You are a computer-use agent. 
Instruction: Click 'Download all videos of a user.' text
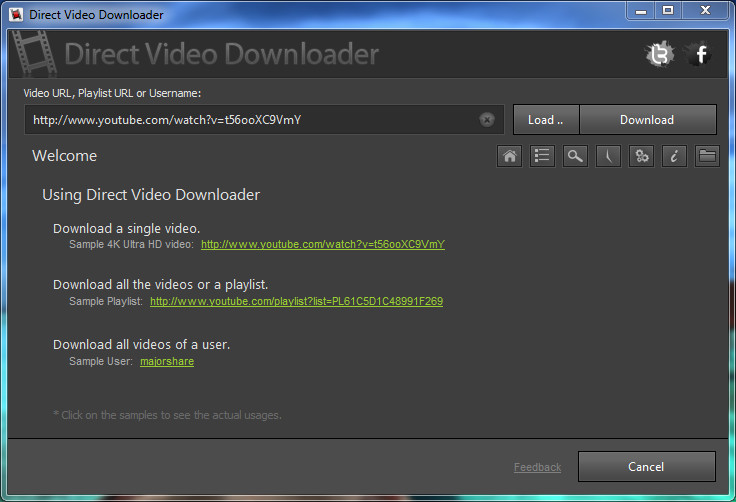[x=141, y=344]
